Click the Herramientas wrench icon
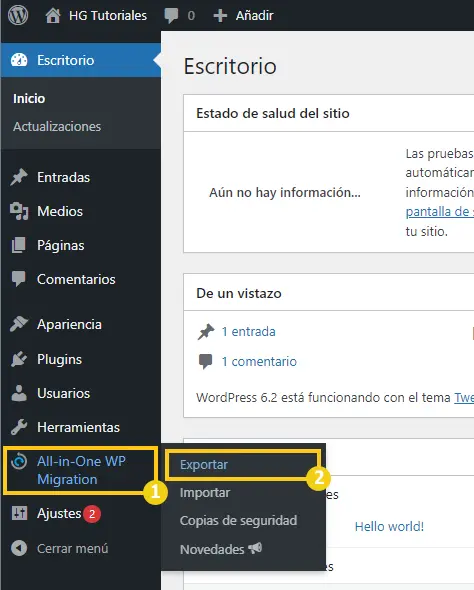This screenshot has width=474, height=590. coord(19,427)
